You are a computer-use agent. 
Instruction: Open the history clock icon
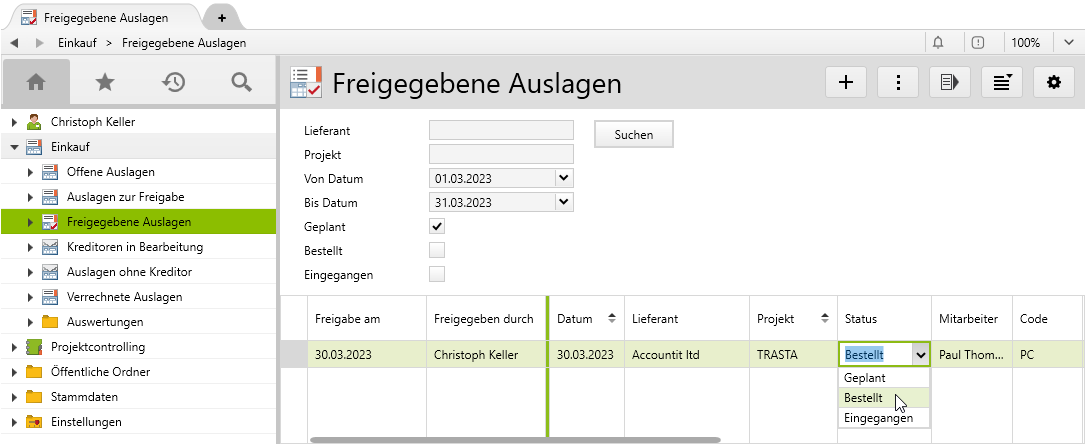coord(173,83)
